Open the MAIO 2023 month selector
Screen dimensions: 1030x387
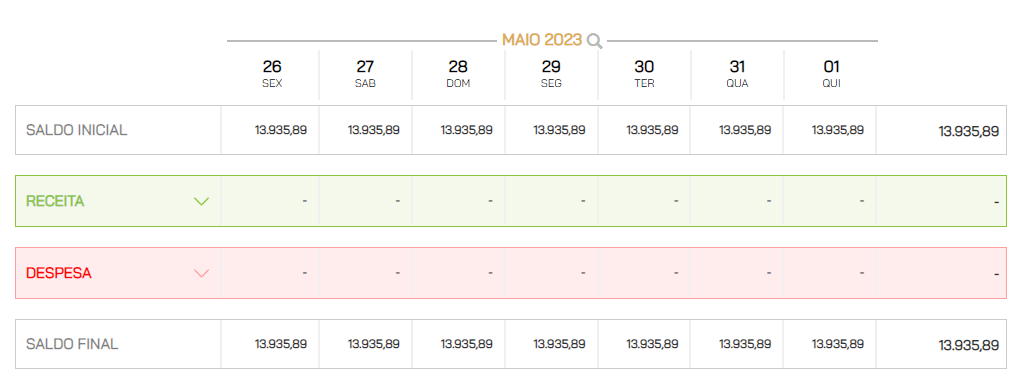(542, 40)
